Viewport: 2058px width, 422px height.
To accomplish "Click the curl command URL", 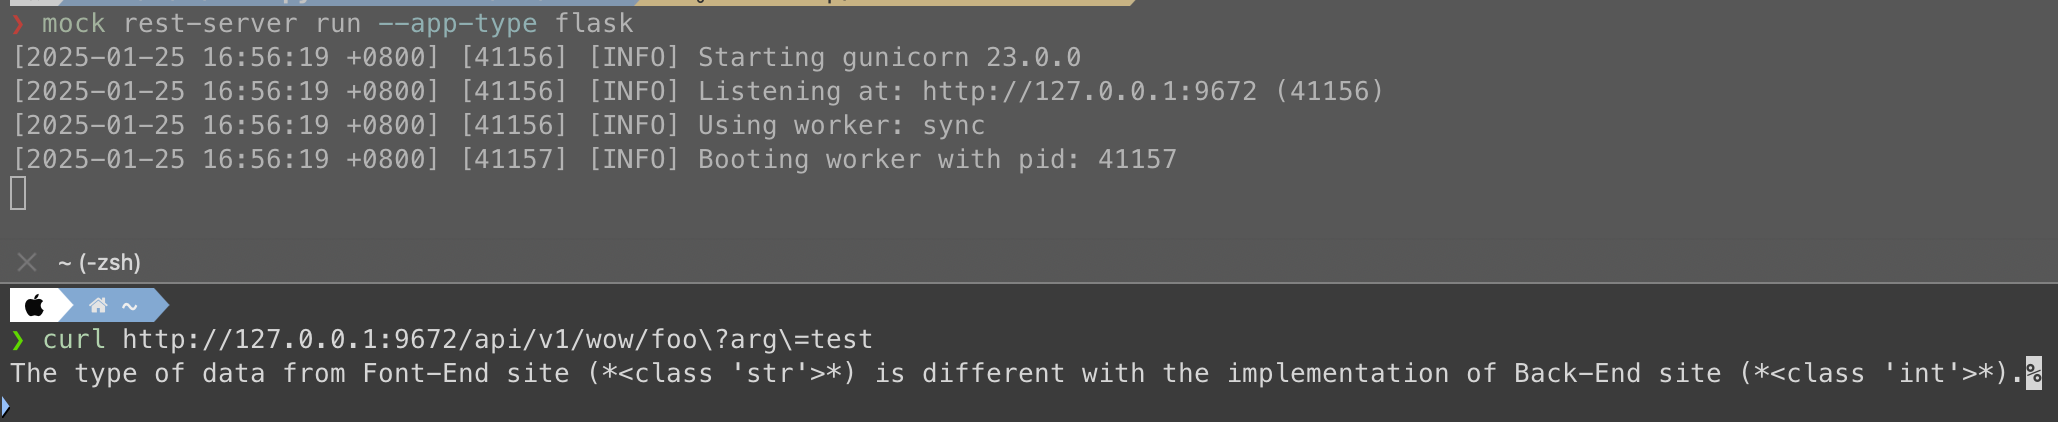I will pyautogui.click(x=497, y=340).
